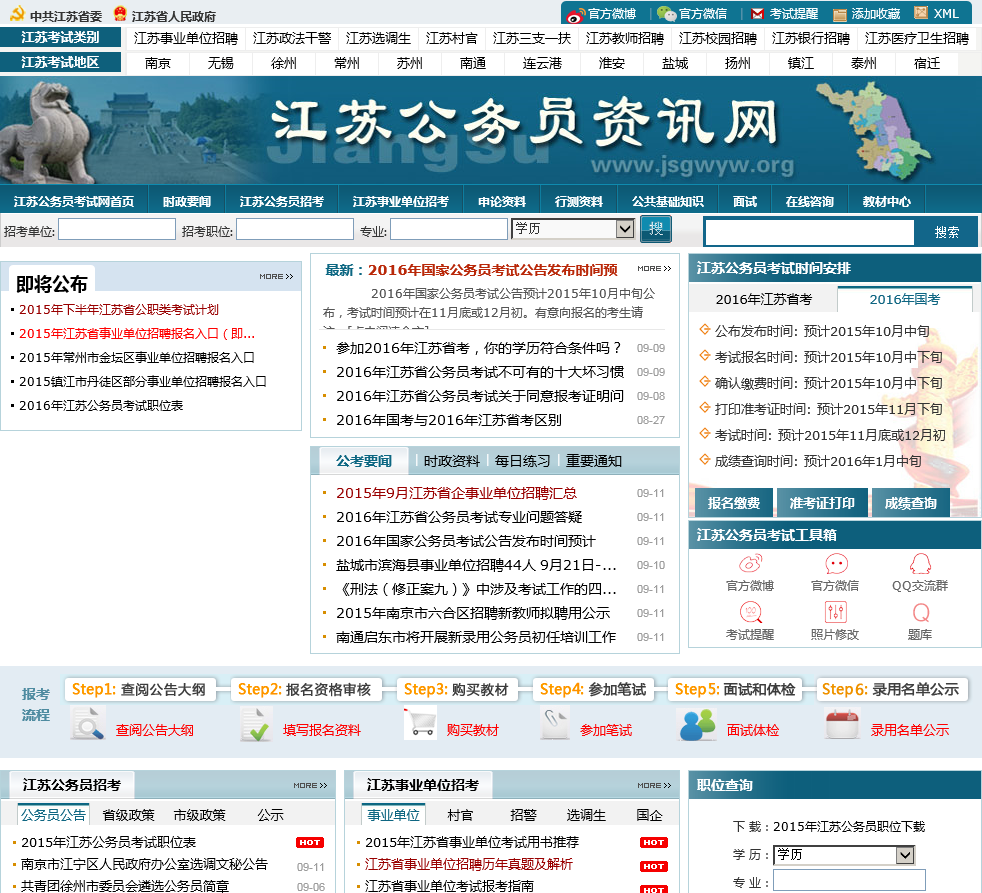Viewport: 982px width, 893px height.
Task: Click the 考试提醒 clock icon in toolbox
Action: pyautogui.click(x=750, y=612)
